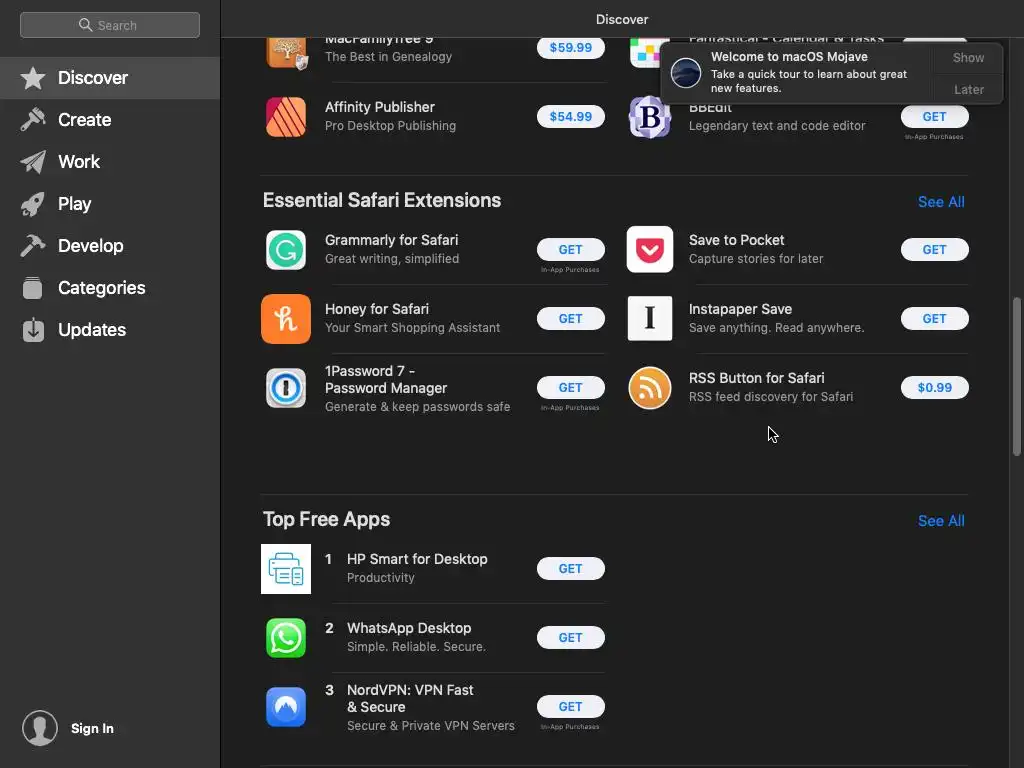Click the 'WhatsApp Desktop' title text
Screen dimensions: 1024x768
tap(409, 628)
